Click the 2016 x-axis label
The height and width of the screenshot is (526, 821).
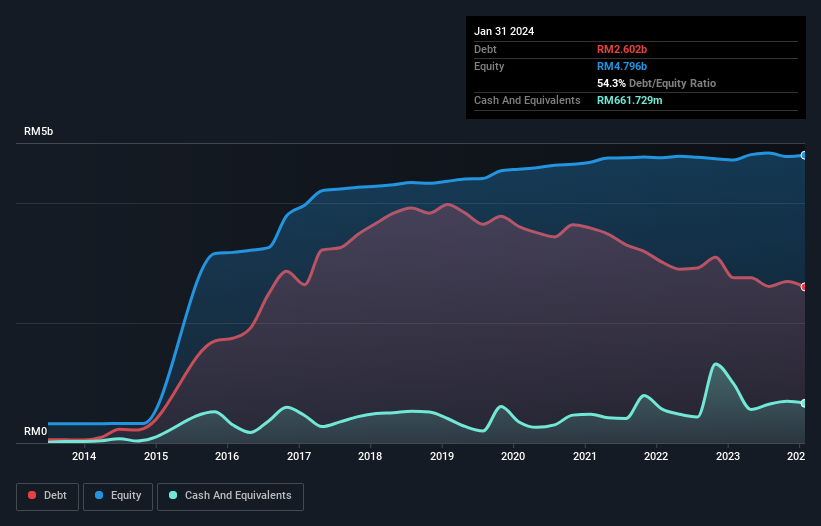coord(227,456)
